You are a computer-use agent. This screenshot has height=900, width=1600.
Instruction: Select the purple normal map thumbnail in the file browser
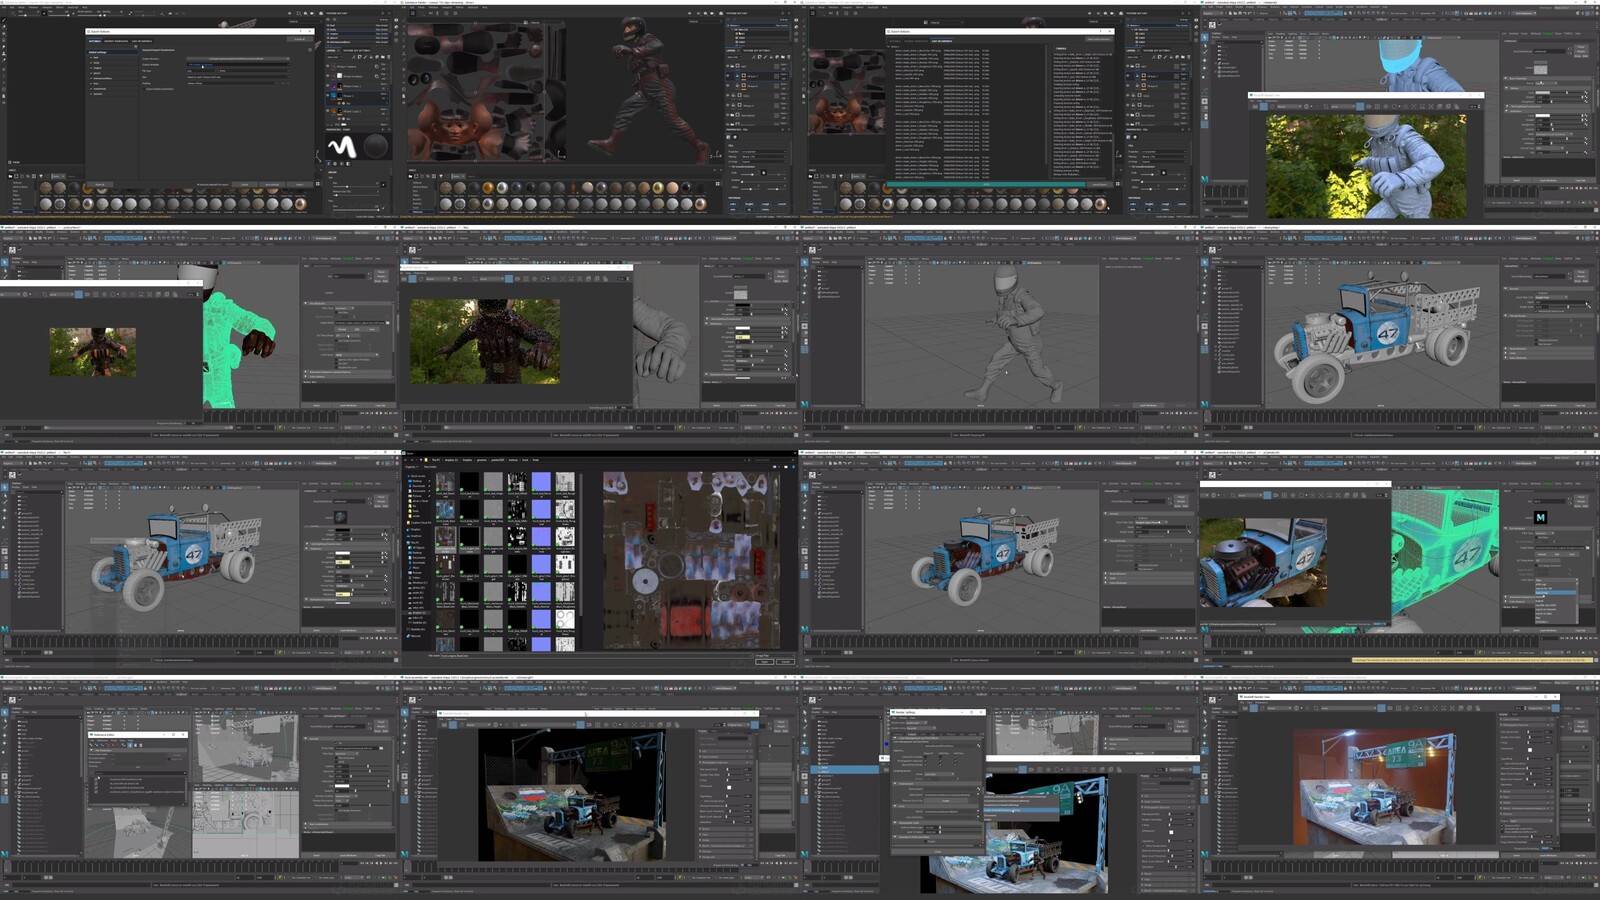click(541, 483)
